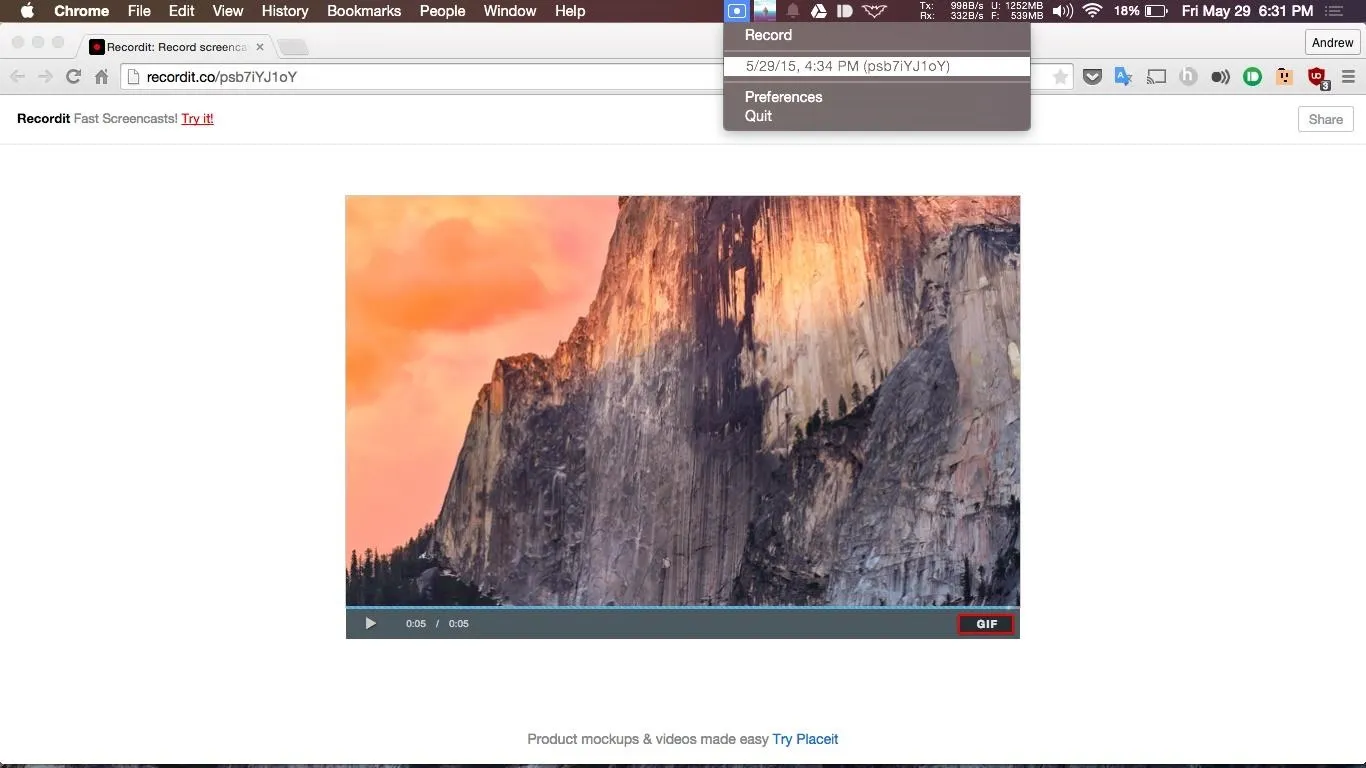Open the Help menu
1366x768 pixels.
pos(570,11)
